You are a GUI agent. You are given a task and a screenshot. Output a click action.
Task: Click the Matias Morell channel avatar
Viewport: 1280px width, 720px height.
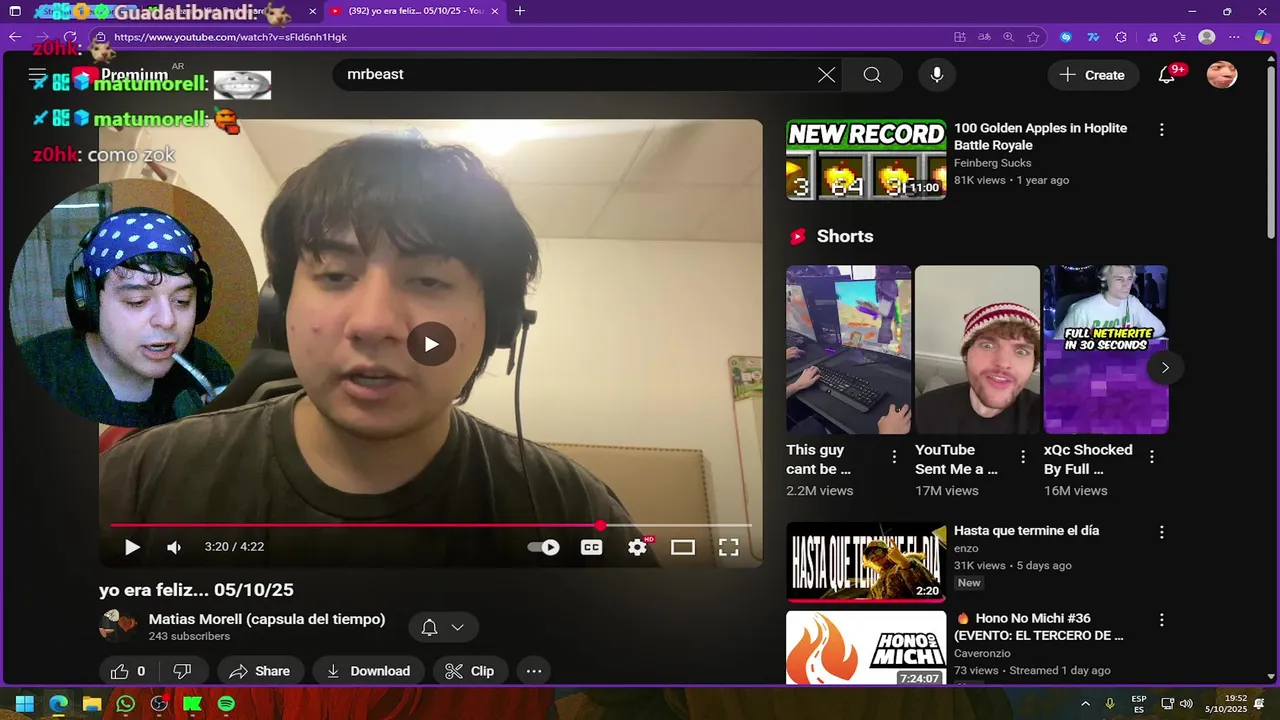coord(118,625)
